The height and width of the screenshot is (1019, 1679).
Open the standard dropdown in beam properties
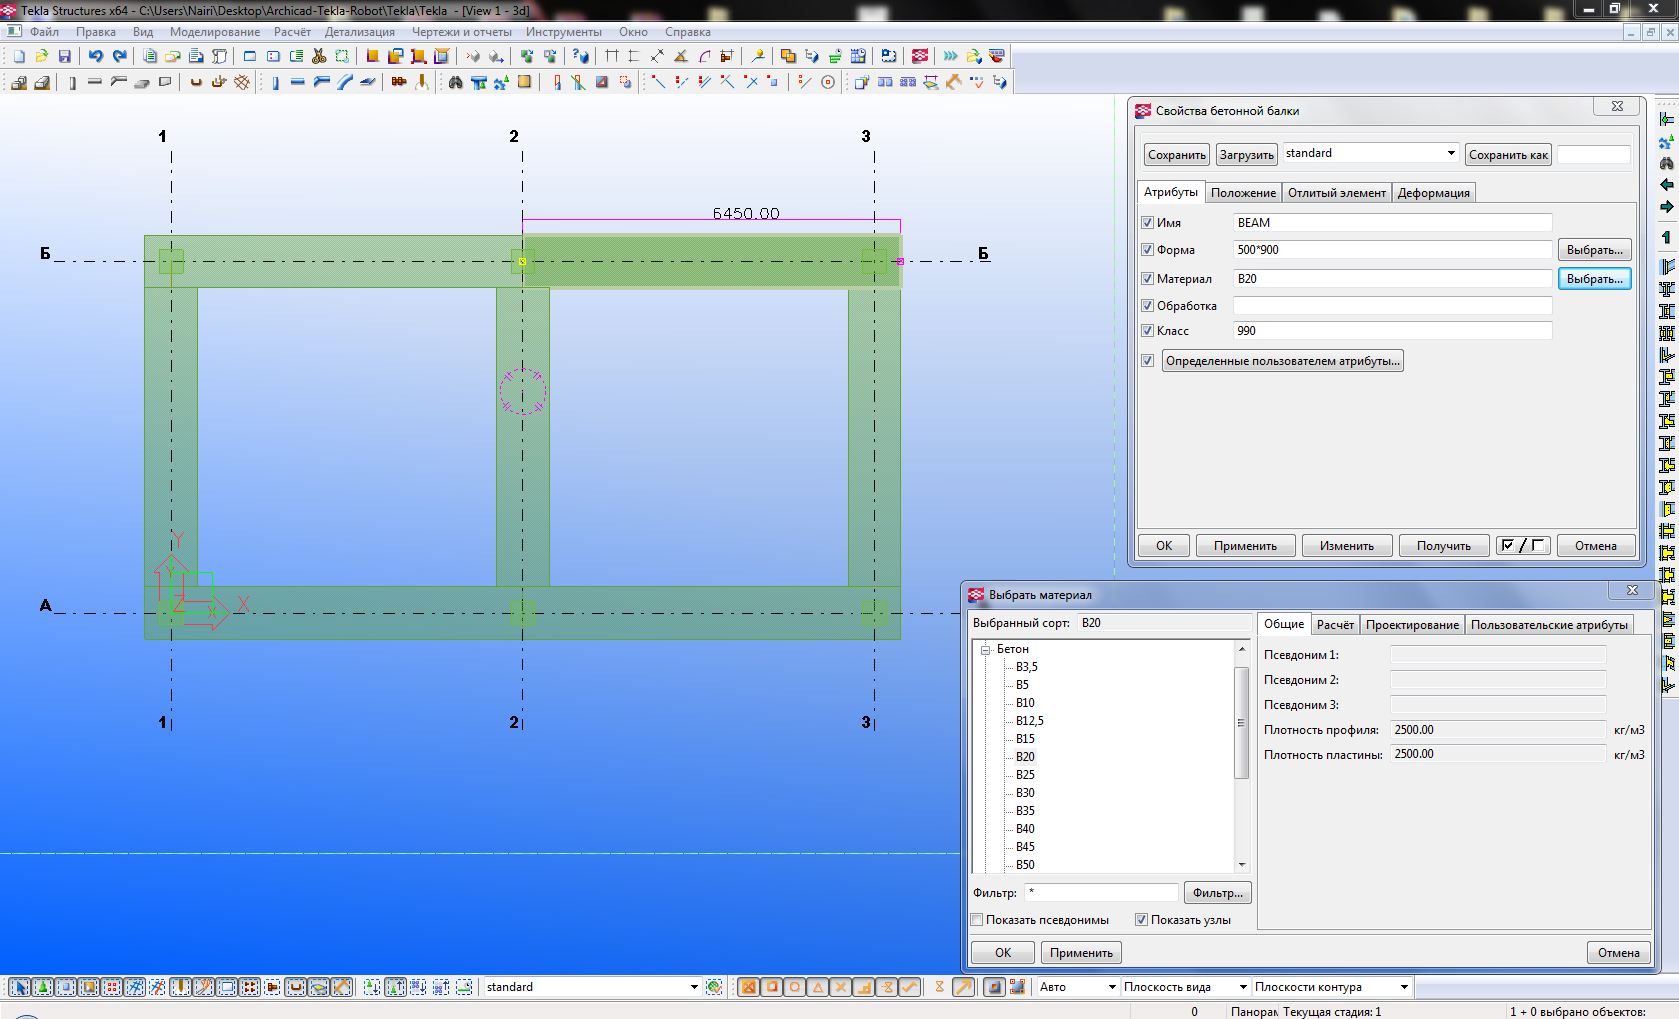click(1450, 154)
